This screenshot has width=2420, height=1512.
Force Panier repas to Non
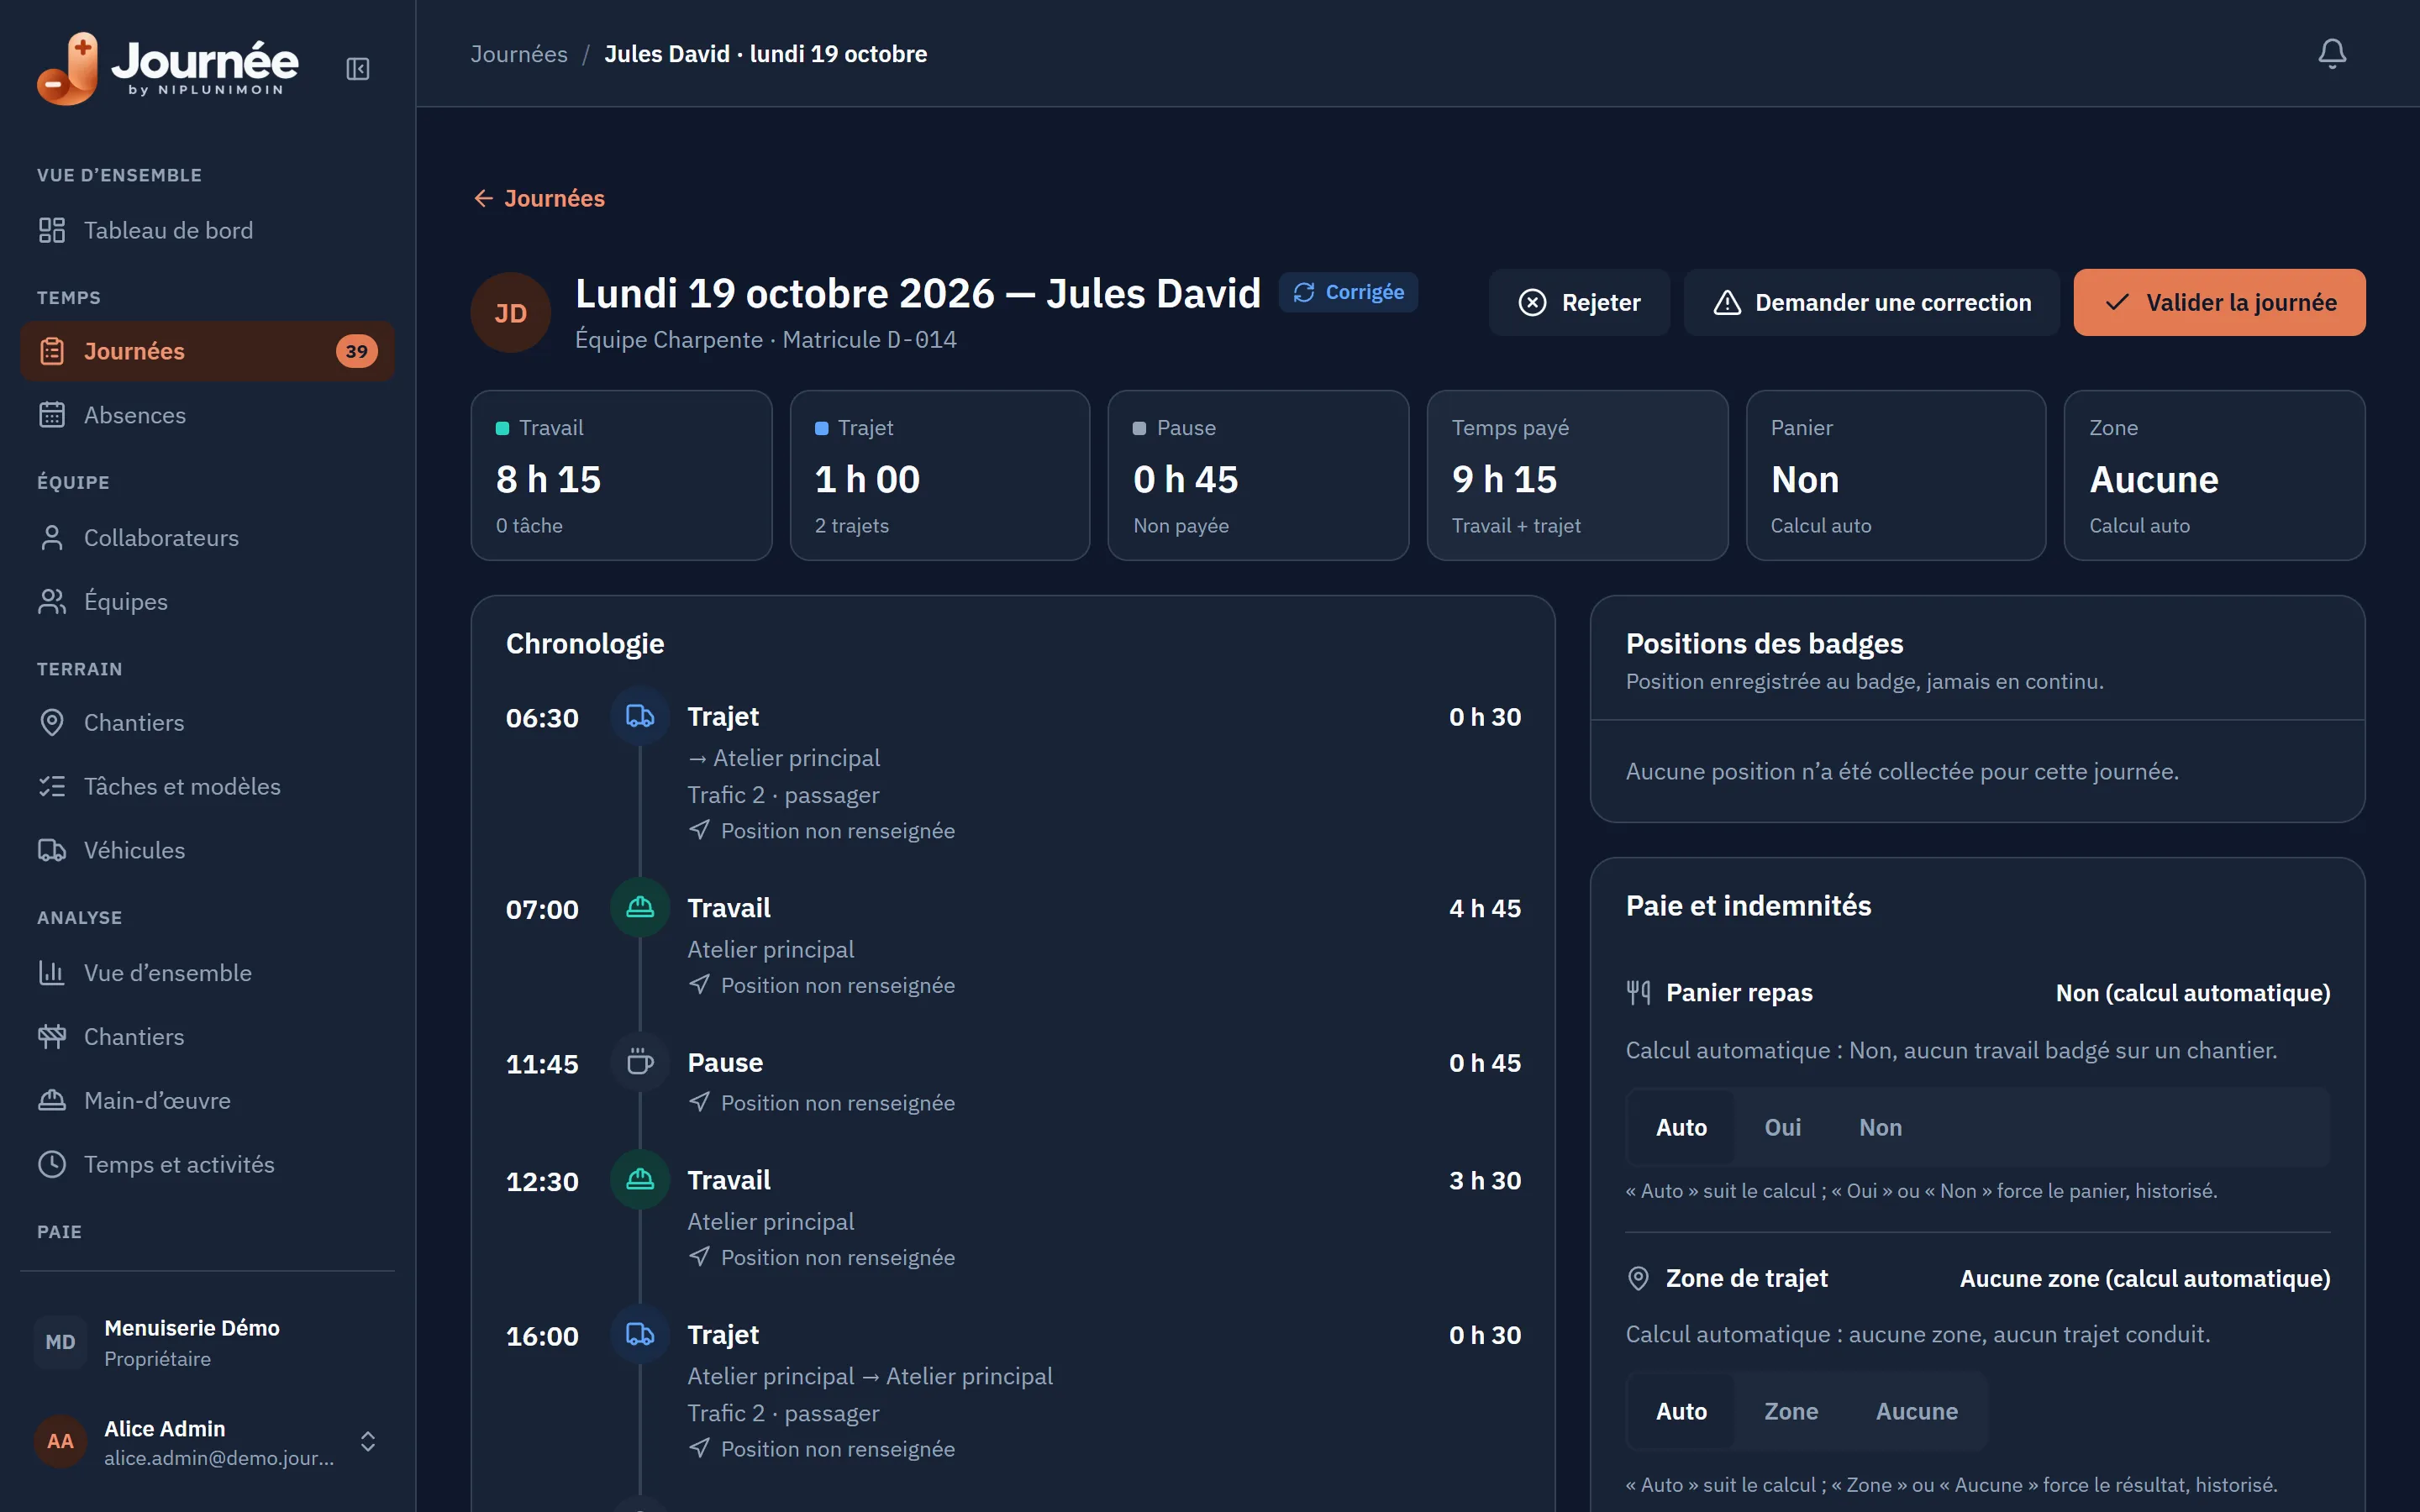1880,1127
